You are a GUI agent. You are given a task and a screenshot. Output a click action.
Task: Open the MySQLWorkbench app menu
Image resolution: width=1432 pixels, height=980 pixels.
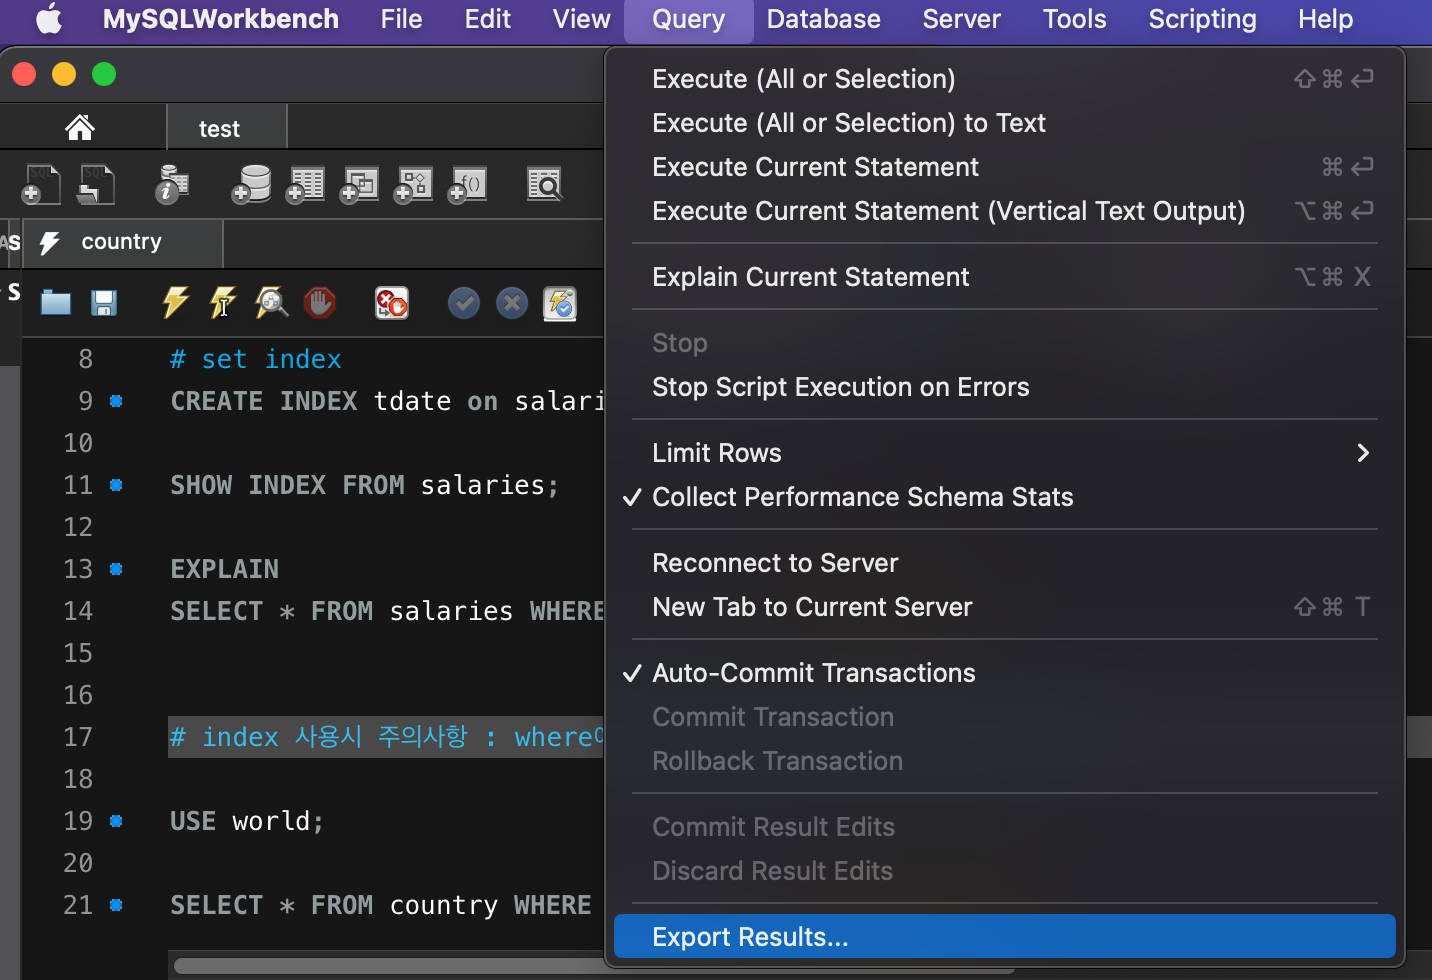point(221,19)
